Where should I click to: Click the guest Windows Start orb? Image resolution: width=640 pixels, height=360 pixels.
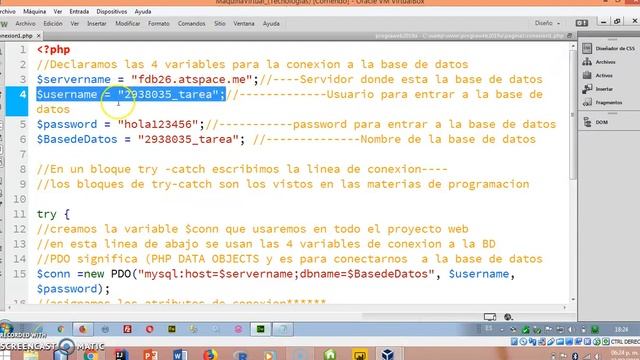(x=7, y=329)
